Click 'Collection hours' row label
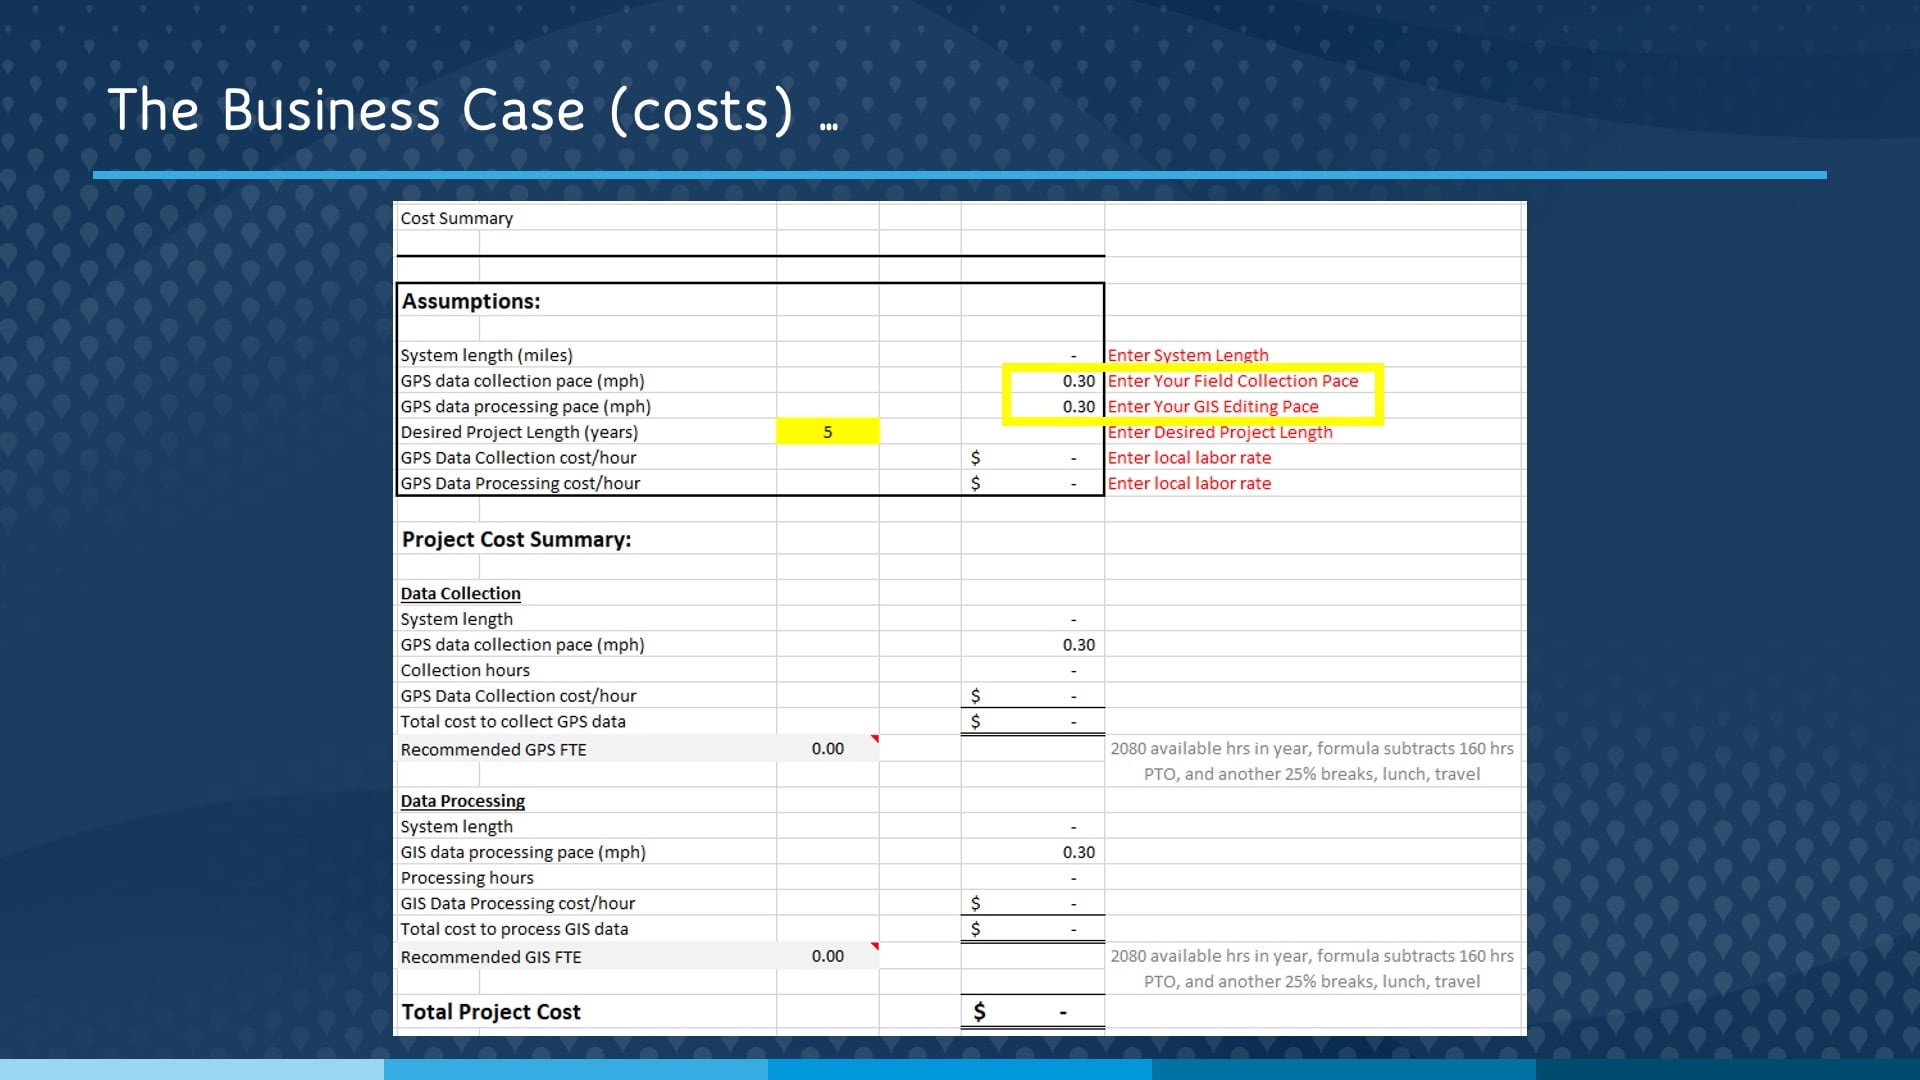This screenshot has height=1080, width=1920. click(465, 670)
